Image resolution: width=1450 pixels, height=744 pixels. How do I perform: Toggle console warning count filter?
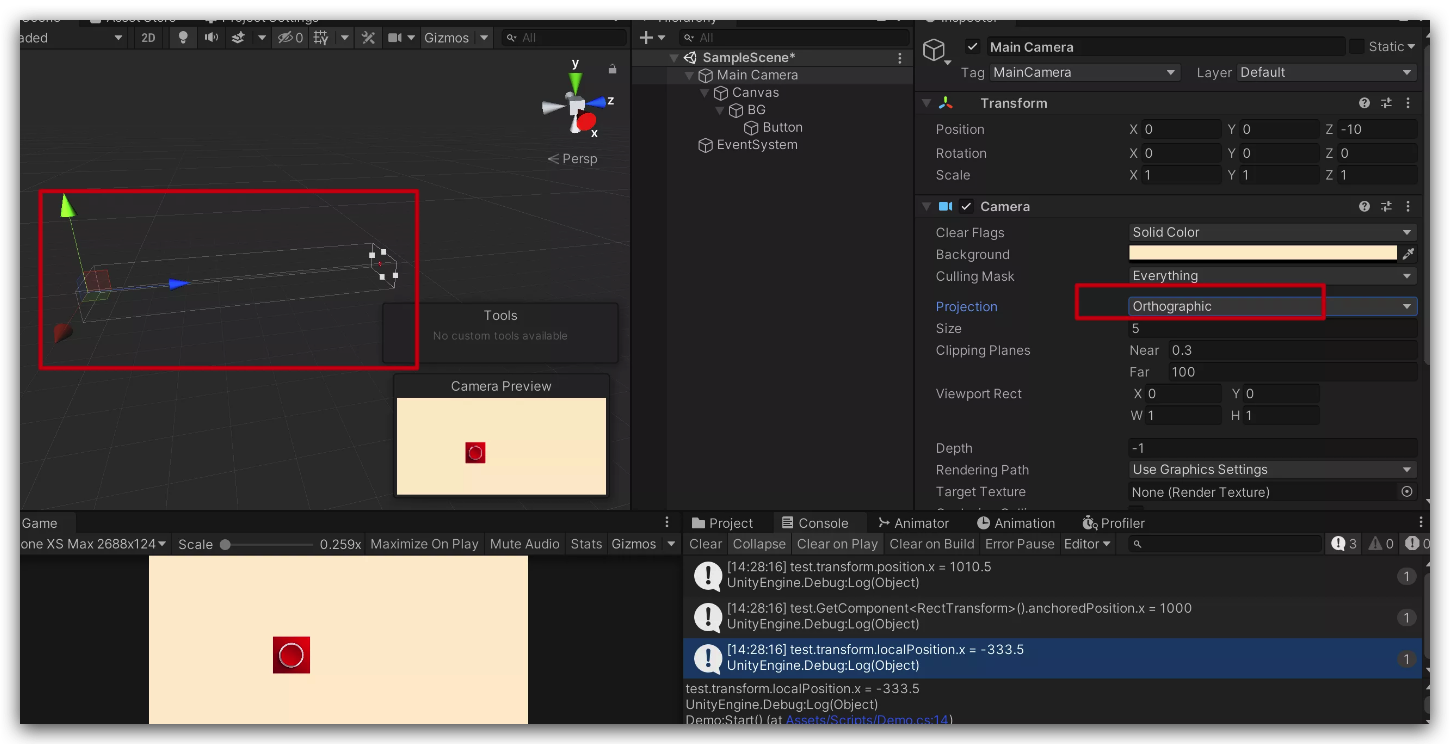point(1381,544)
